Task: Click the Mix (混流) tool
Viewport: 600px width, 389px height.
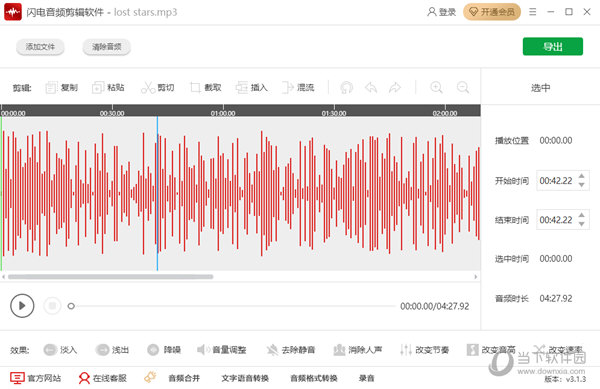Action: point(298,88)
